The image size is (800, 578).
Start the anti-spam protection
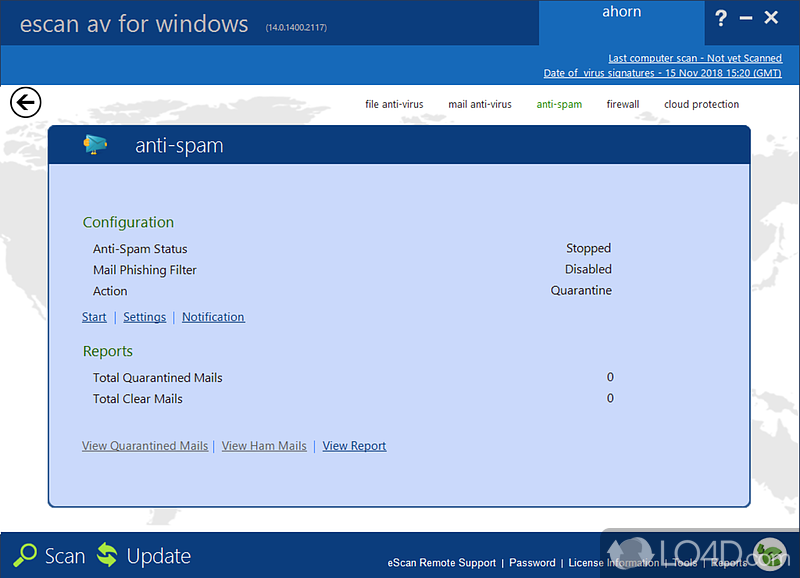pos(94,317)
